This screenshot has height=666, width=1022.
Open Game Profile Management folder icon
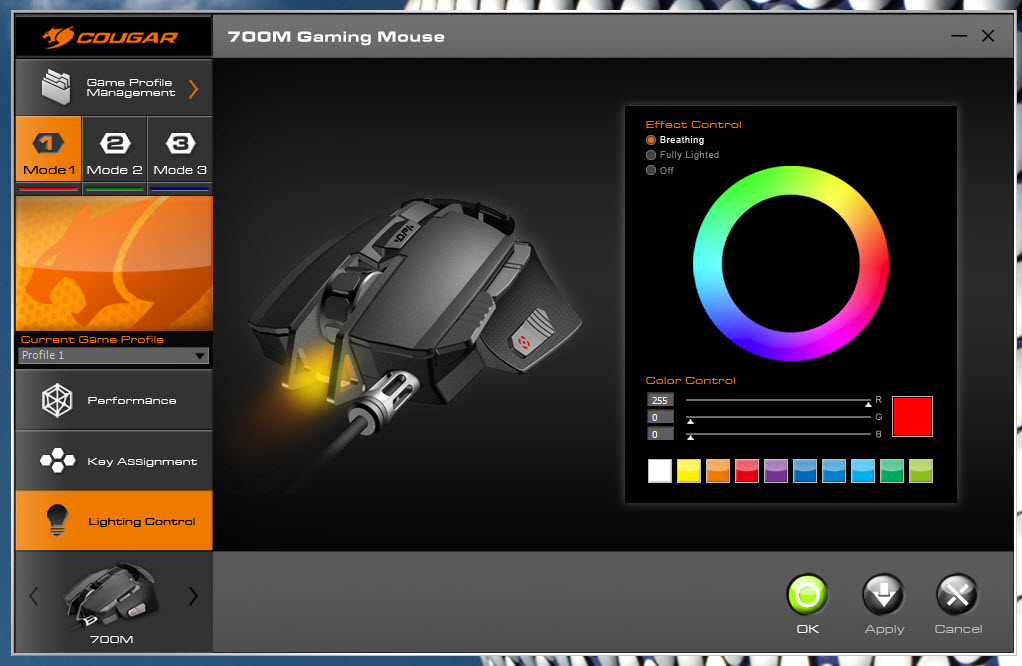(x=56, y=87)
